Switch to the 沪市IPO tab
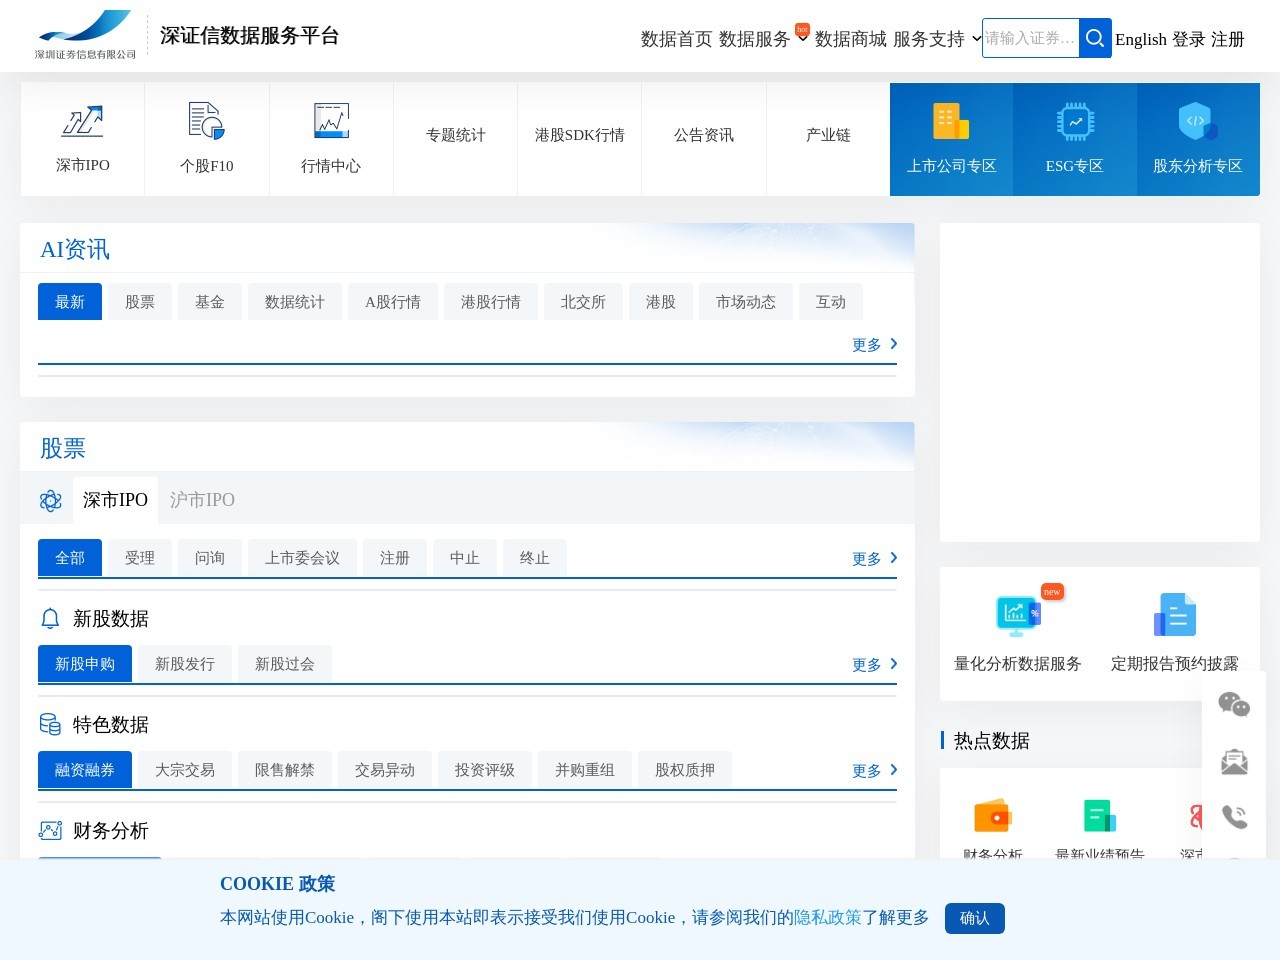This screenshot has height=960, width=1280. pyautogui.click(x=202, y=500)
